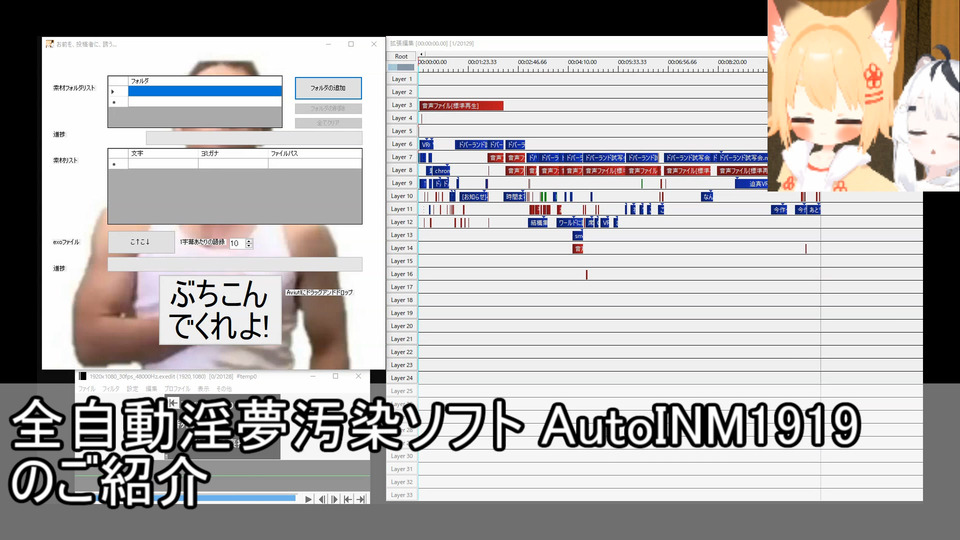Screen dimensions: 960x540
Task: Toggle visibility of Layer 6
Action: click(402, 144)
